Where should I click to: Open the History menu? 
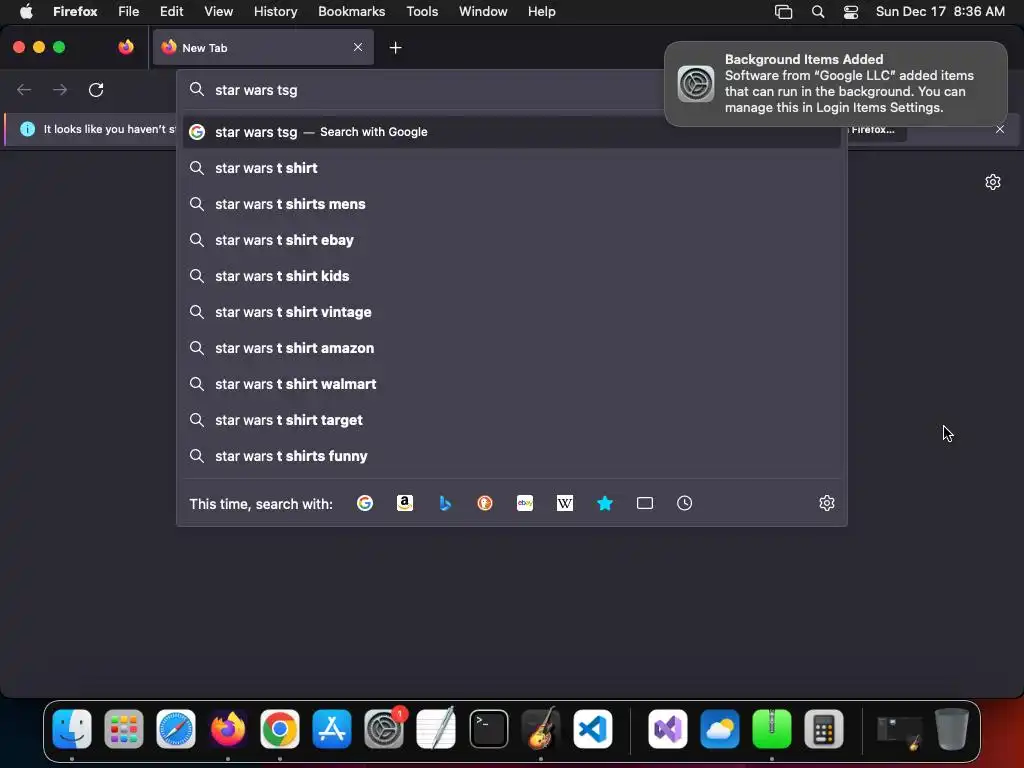[275, 11]
